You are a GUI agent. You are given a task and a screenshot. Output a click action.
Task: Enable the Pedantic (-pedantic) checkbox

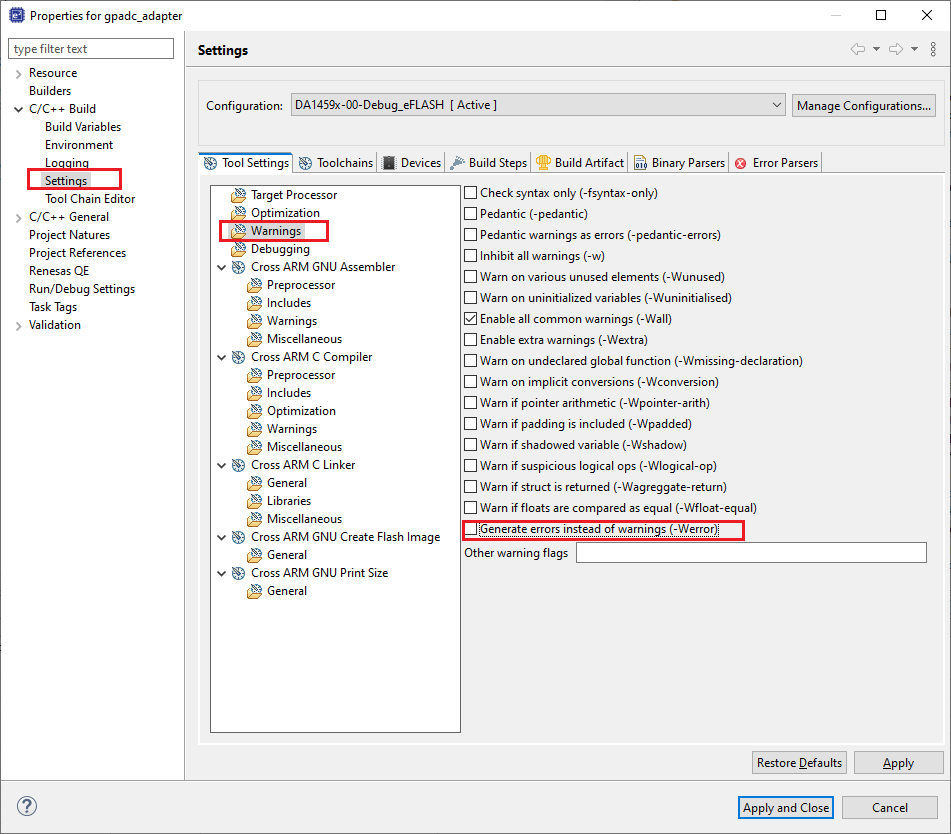click(x=471, y=214)
